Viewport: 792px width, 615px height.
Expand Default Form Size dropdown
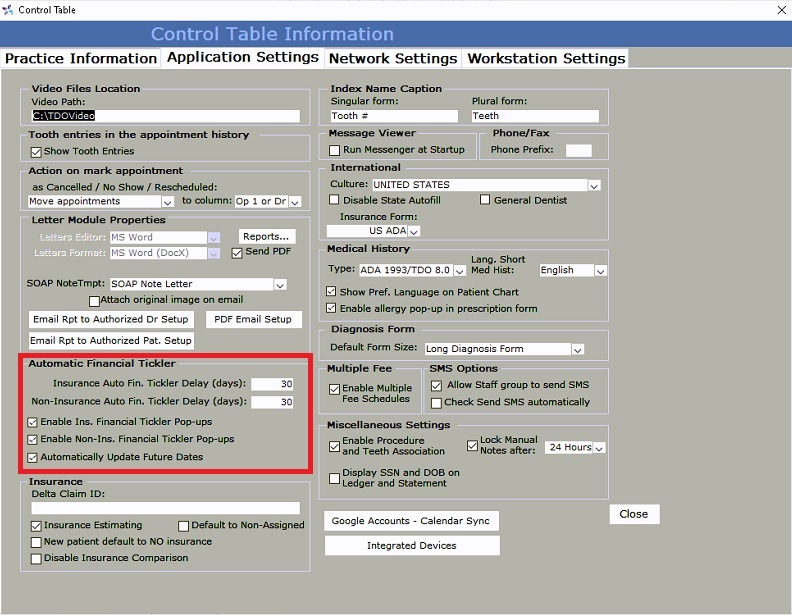577,350
